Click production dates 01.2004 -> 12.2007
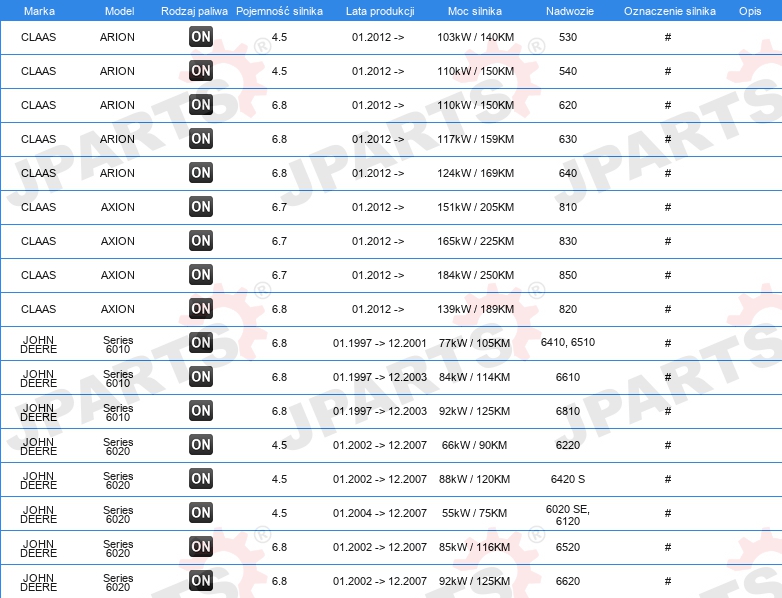The width and height of the screenshot is (782, 598). (x=380, y=513)
